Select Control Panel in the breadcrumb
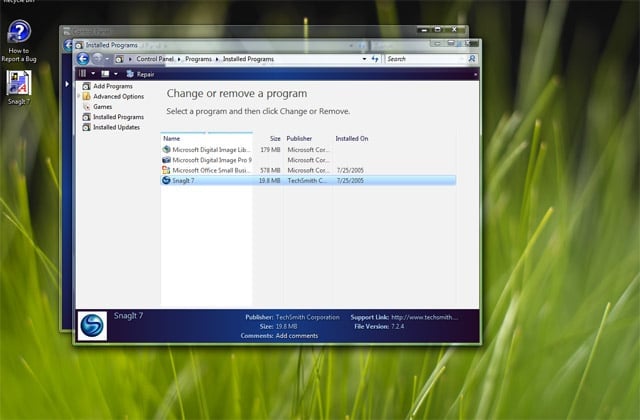 (155, 59)
